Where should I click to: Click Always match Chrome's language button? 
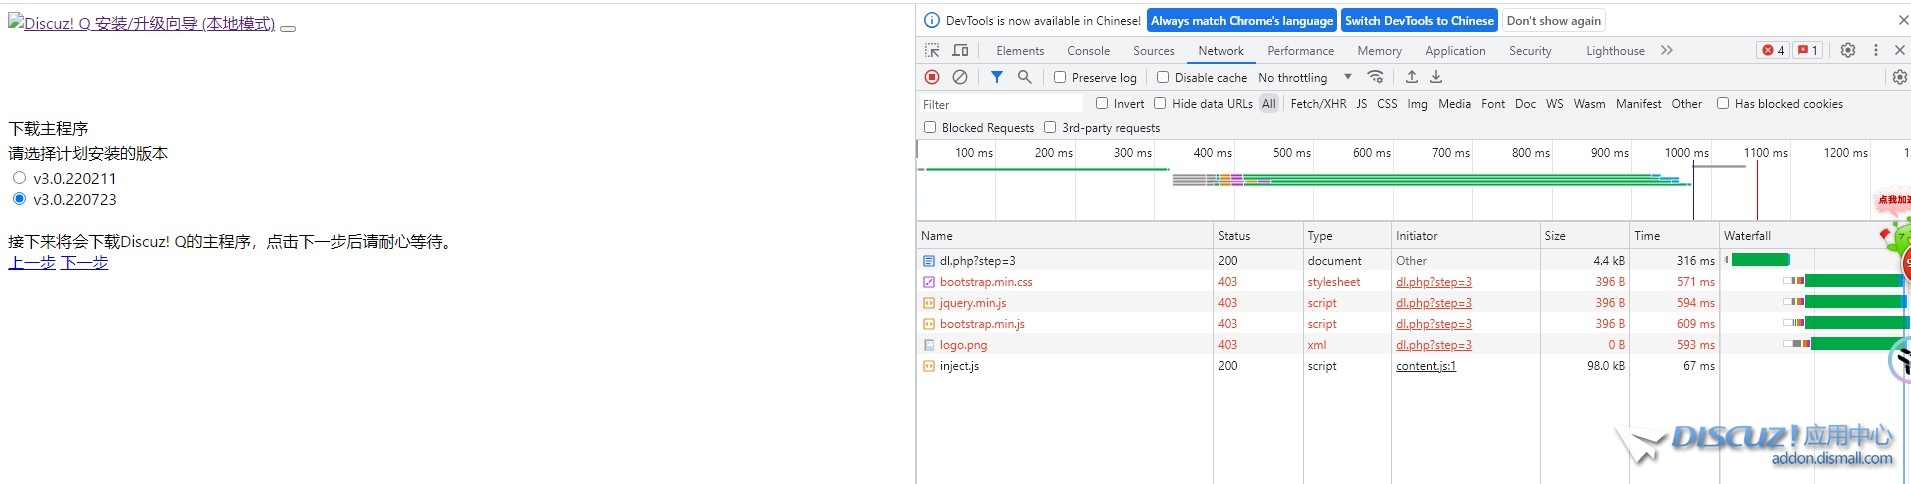click(x=1242, y=20)
